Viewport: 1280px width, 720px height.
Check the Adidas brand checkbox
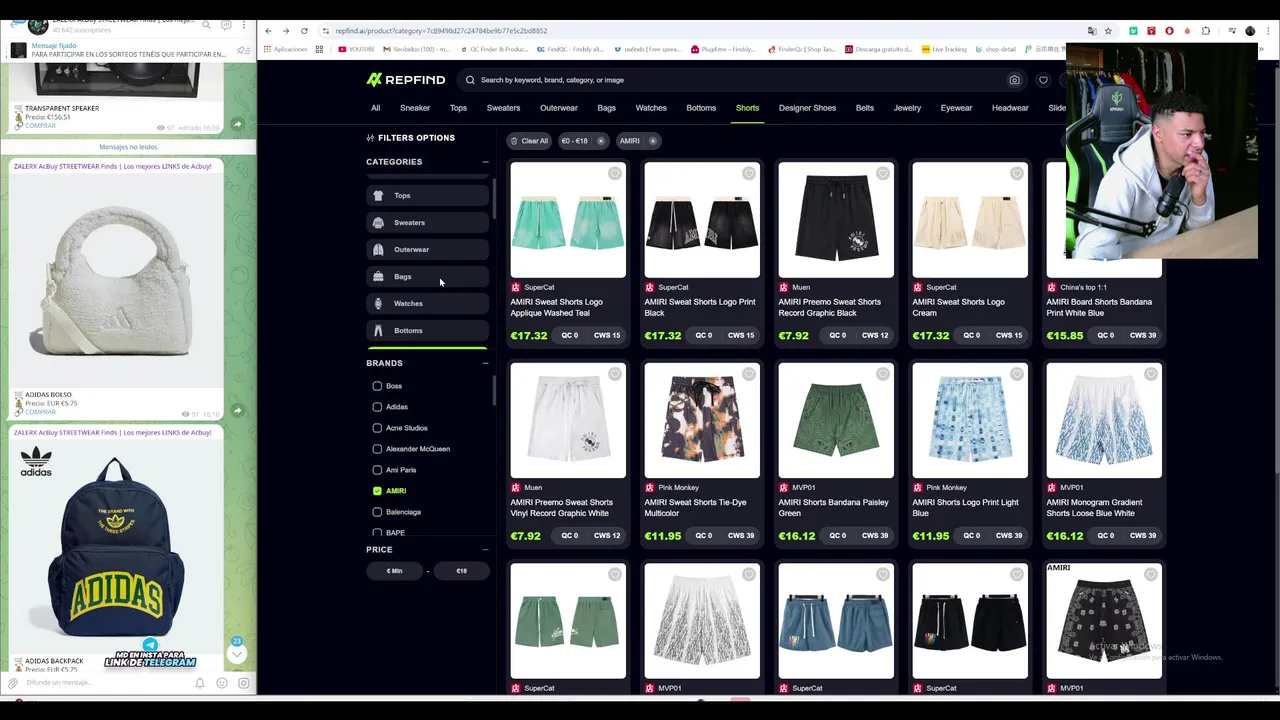click(x=377, y=407)
